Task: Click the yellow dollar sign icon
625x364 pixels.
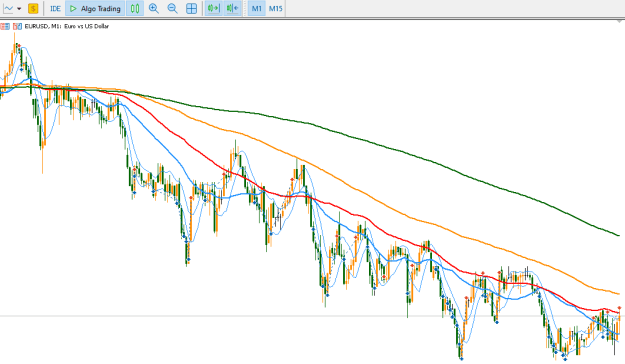Action: (33, 8)
